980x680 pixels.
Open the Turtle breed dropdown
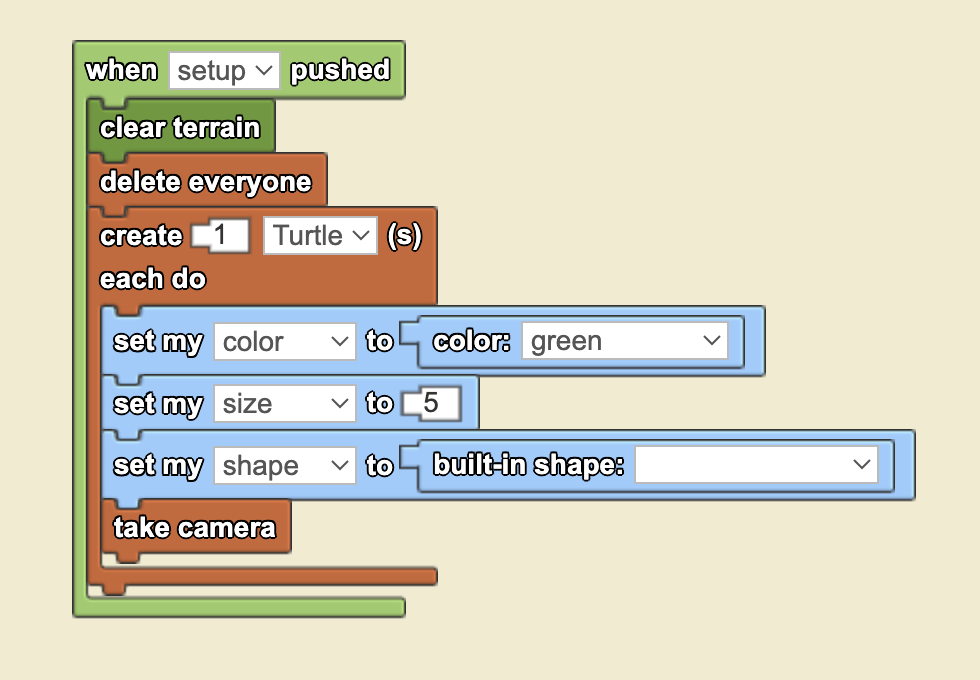click(320, 236)
